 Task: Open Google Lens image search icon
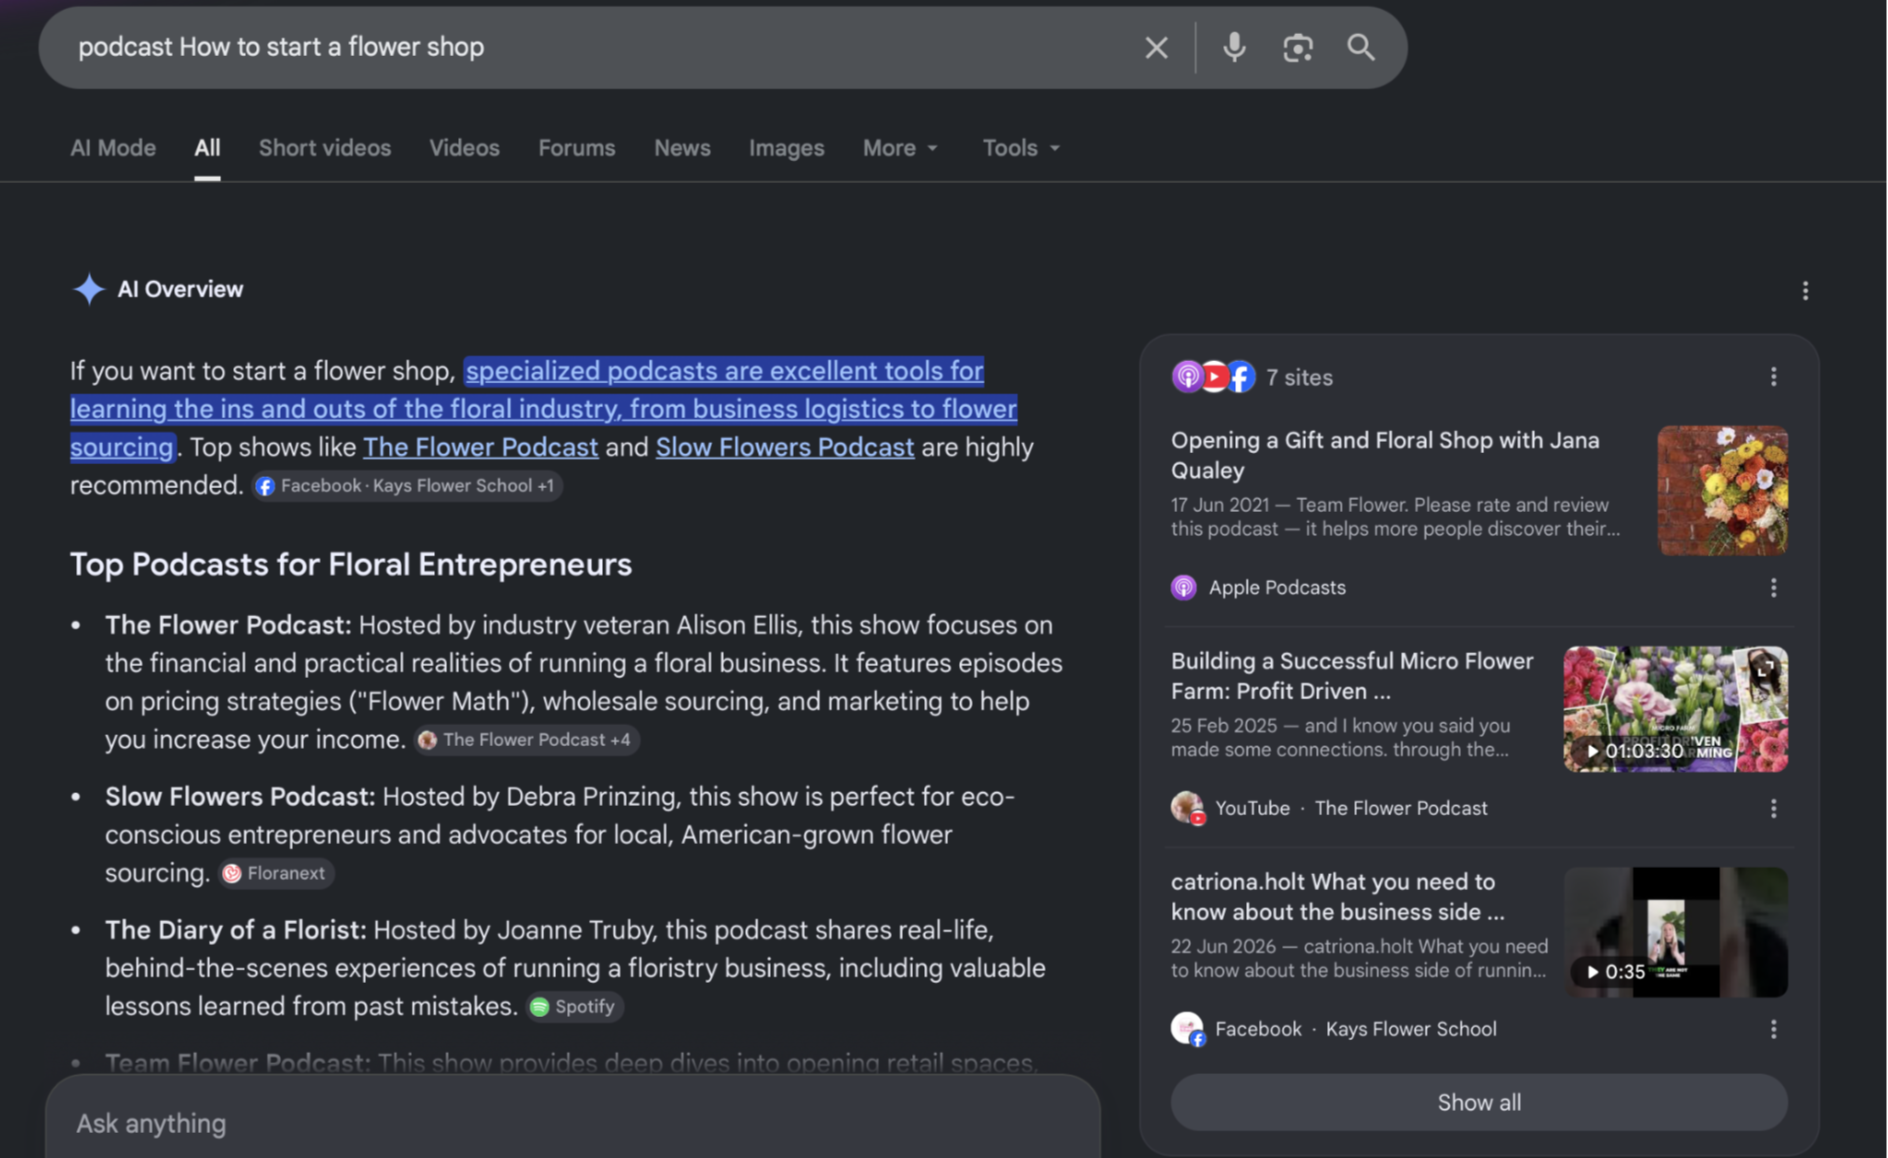tap(1297, 47)
